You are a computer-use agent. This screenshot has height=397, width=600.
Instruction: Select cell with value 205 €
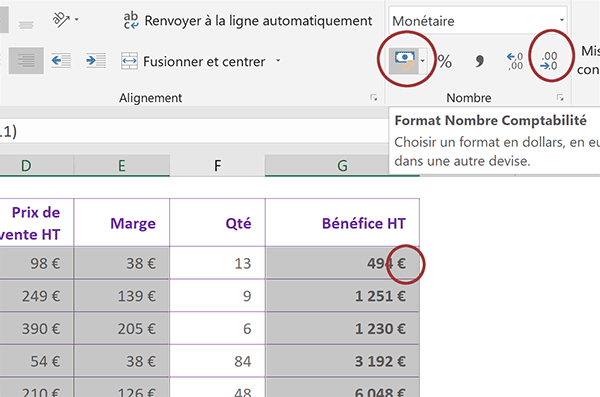coord(122,328)
